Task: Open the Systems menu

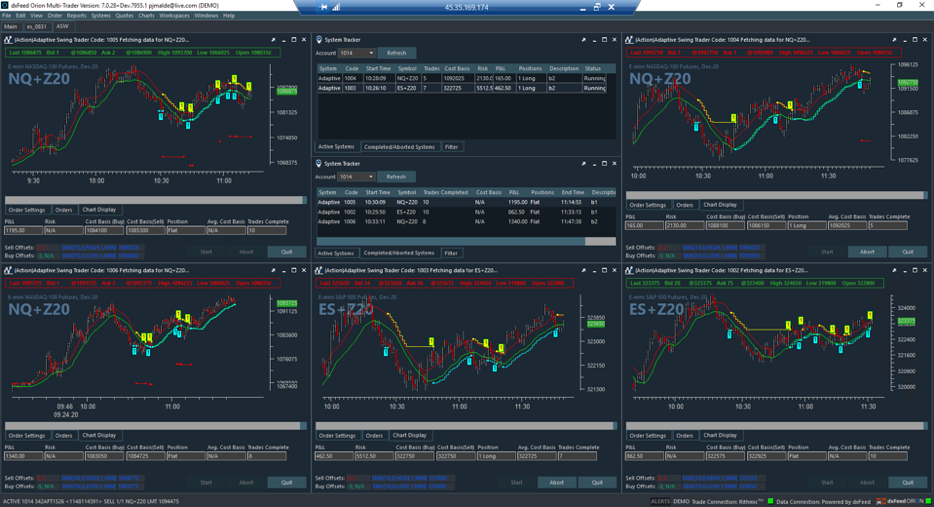Action: pos(100,15)
